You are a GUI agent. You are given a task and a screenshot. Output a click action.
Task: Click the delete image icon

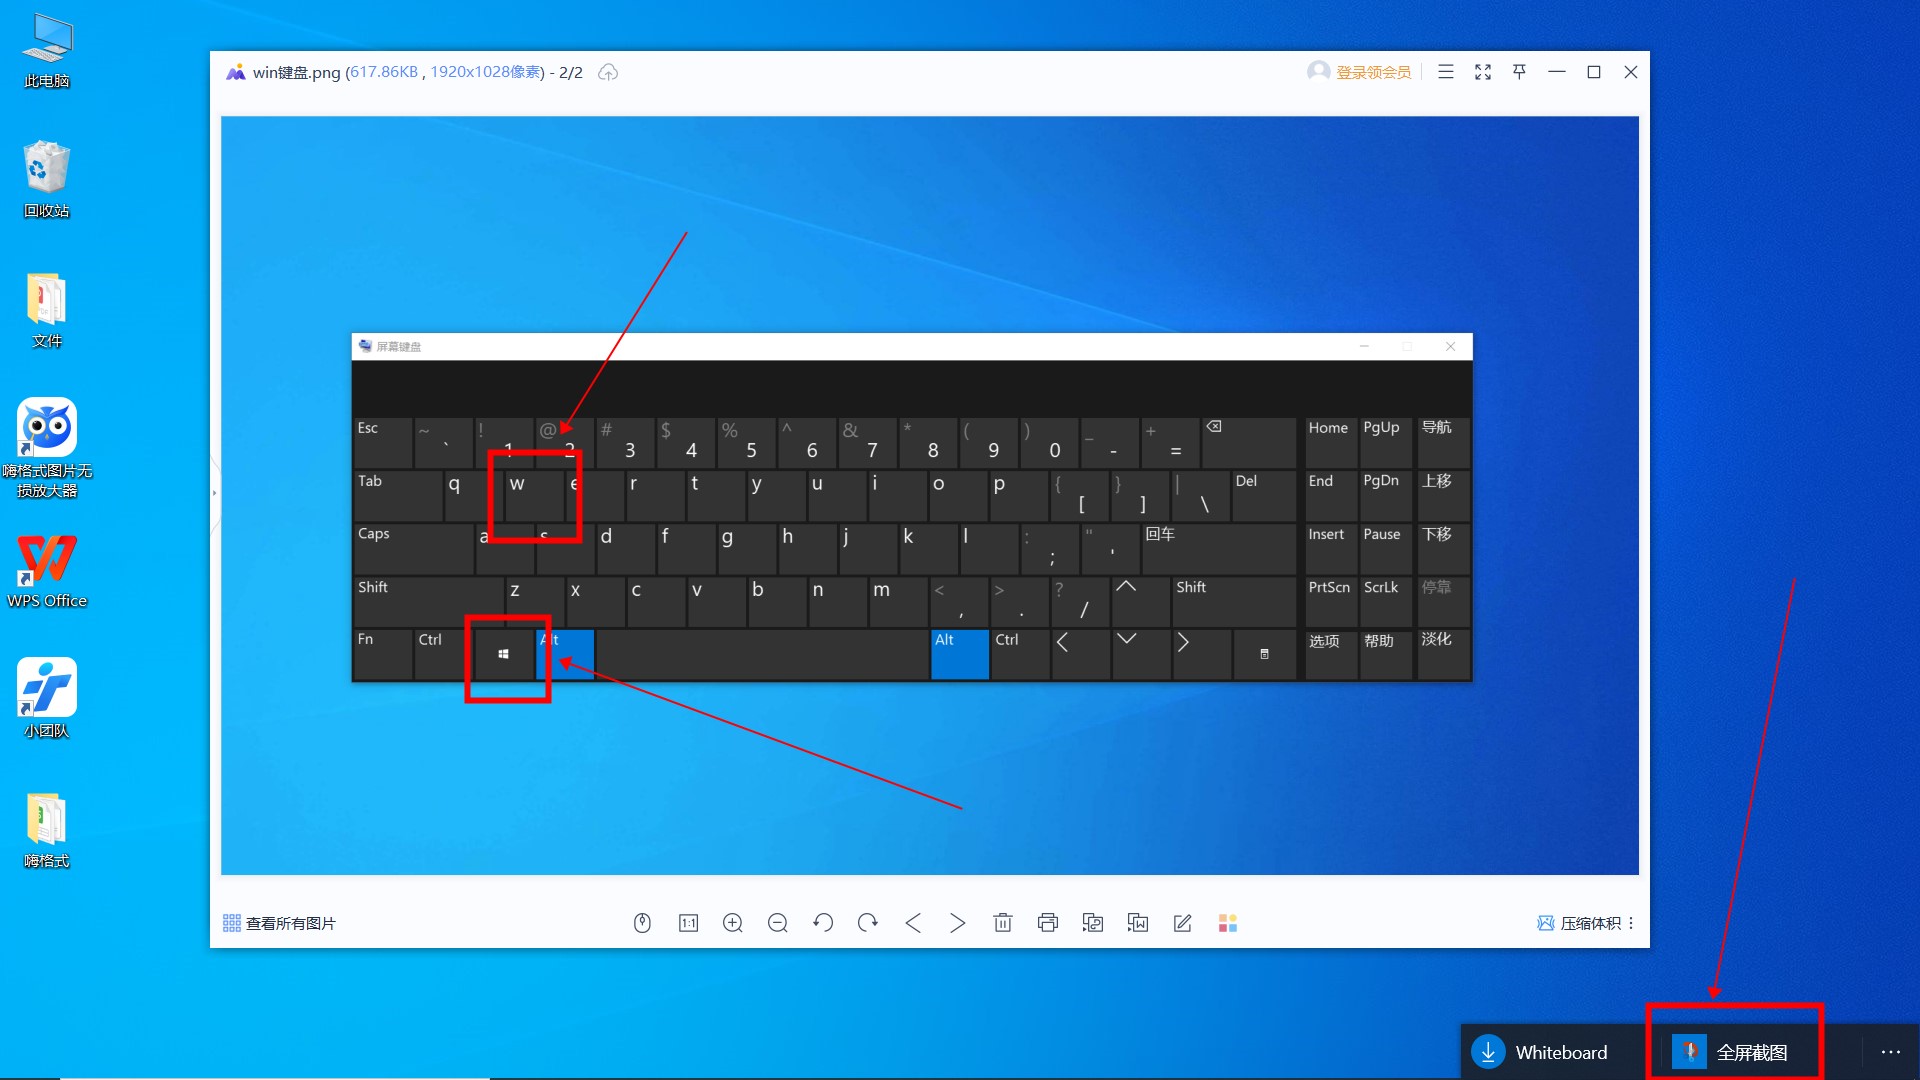(1004, 922)
